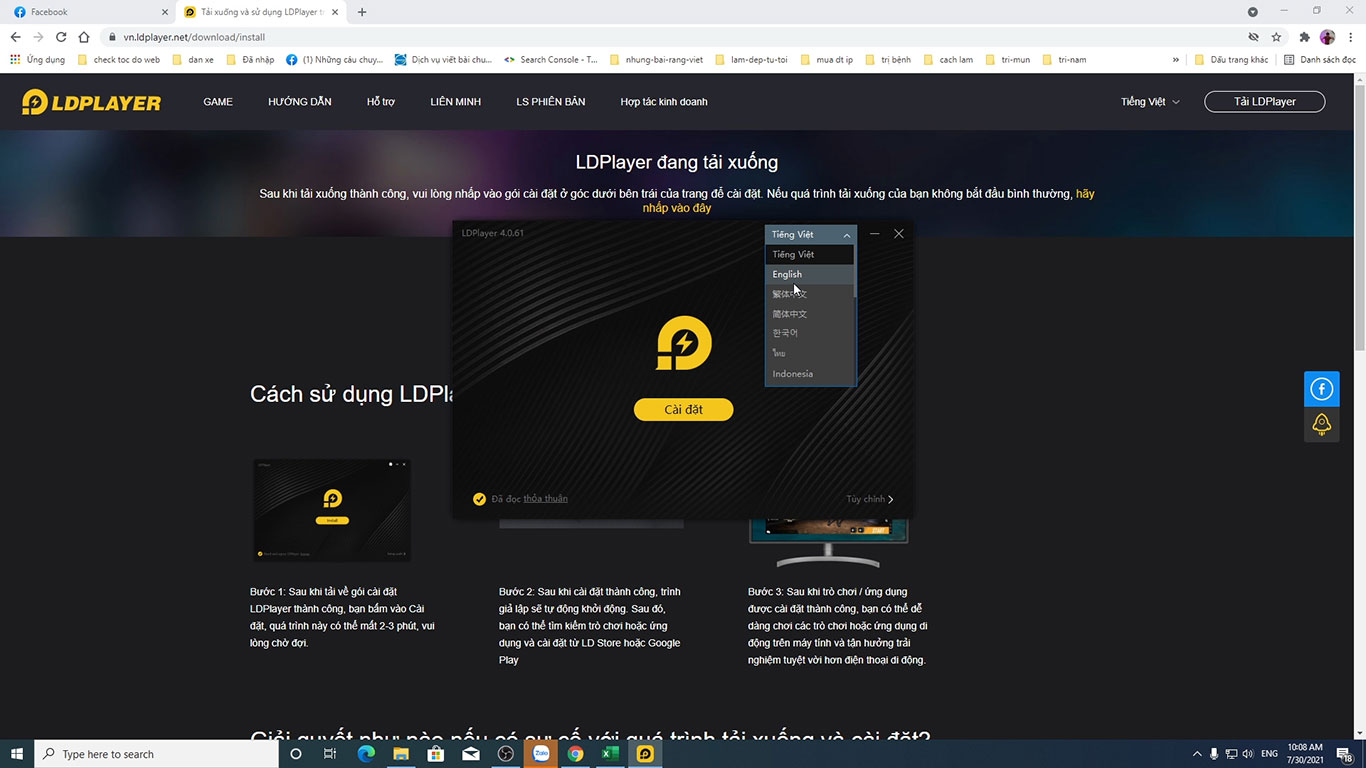
Task: Open the GAME menu item
Action: [218, 102]
